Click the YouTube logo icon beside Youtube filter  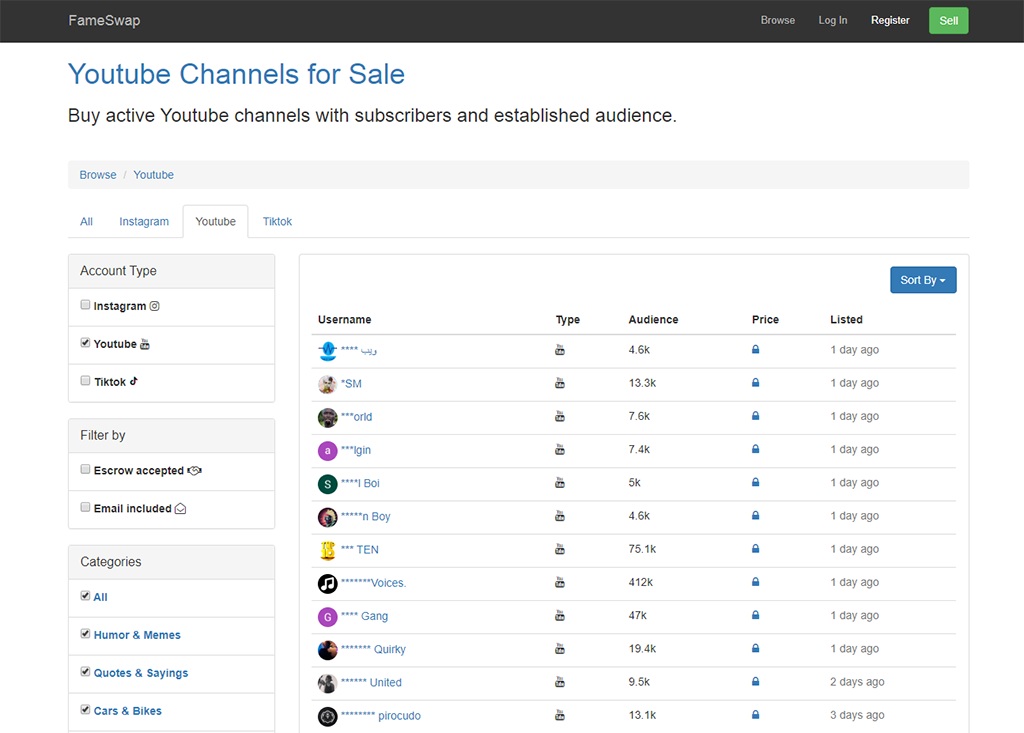145,344
